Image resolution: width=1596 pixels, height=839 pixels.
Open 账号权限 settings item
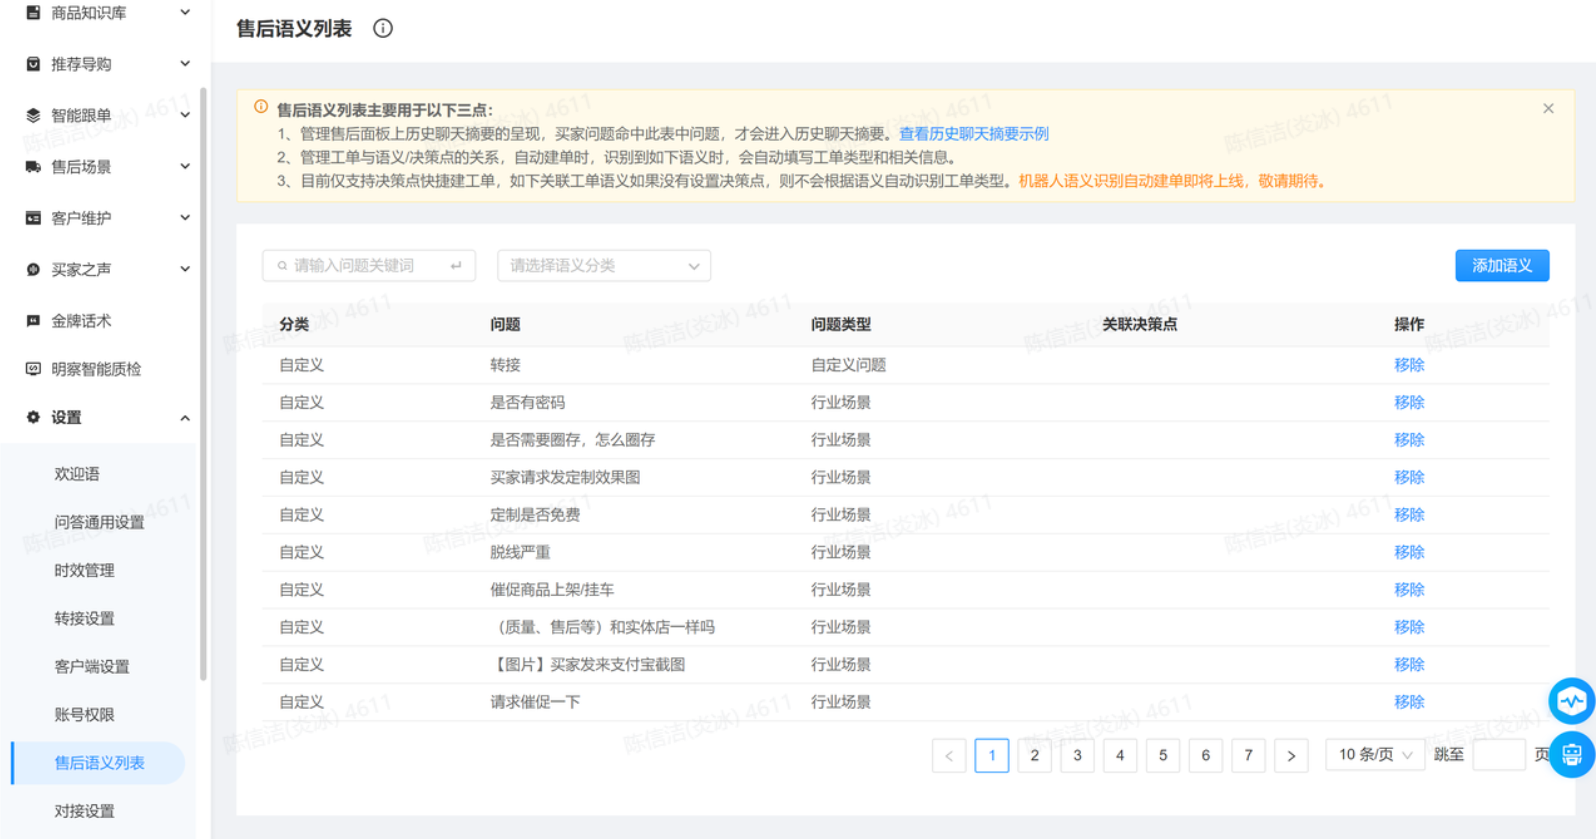click(x=84, y=714)
